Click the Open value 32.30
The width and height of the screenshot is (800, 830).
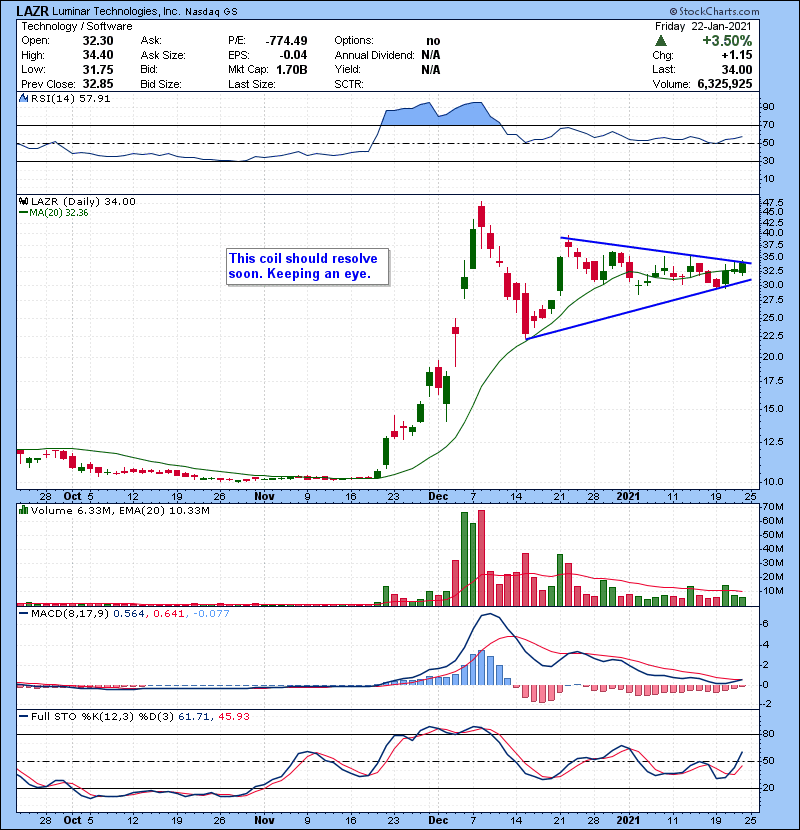coord(98,41)
